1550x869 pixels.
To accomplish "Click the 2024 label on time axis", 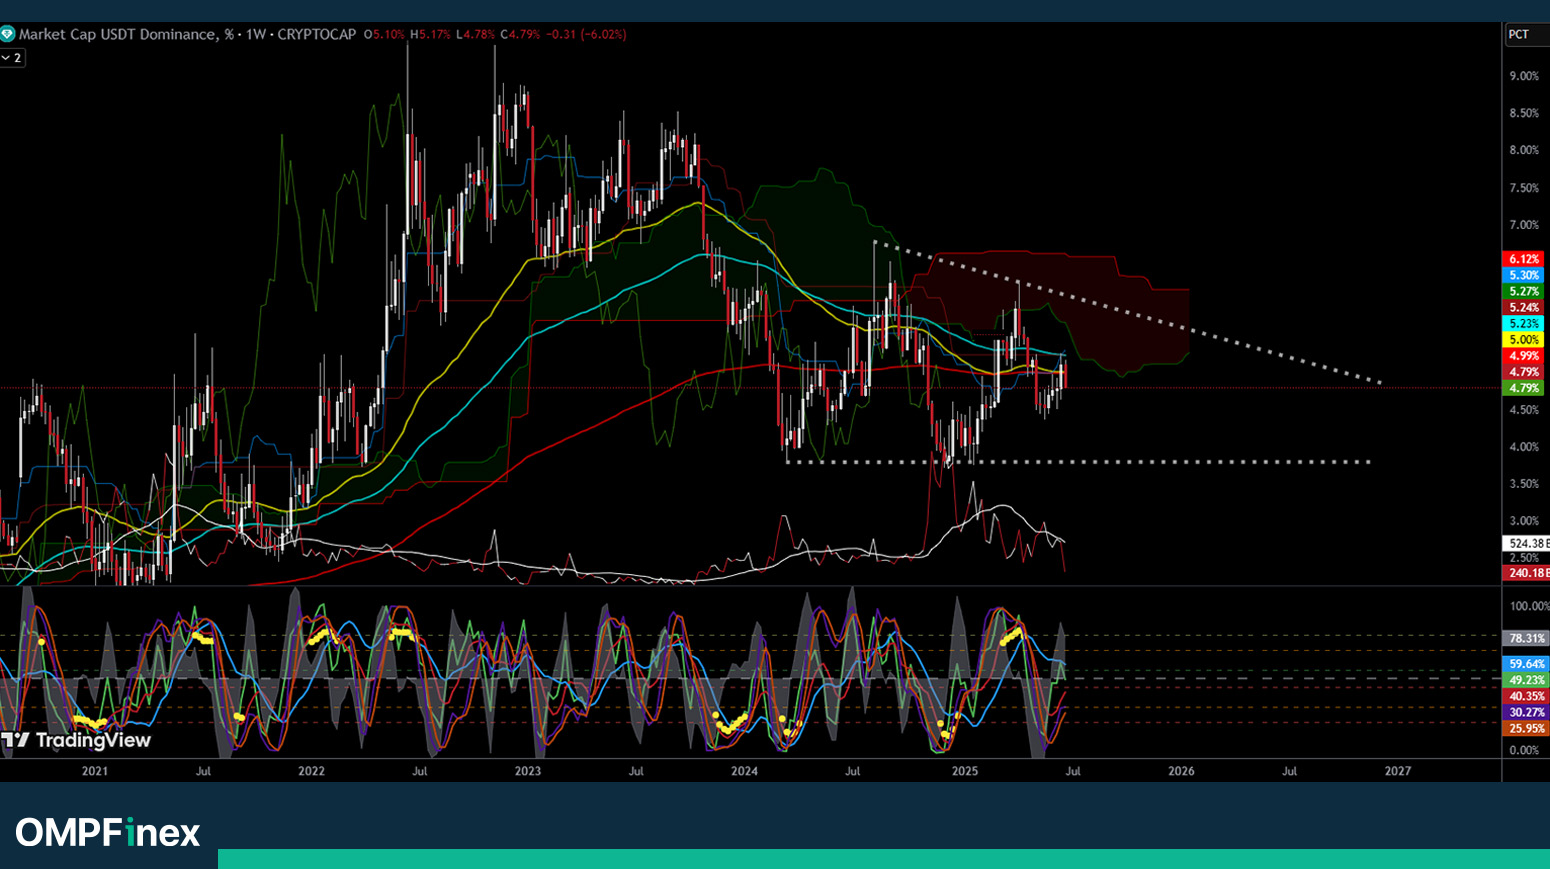I will pyautogui.click(x=744, y=771).
